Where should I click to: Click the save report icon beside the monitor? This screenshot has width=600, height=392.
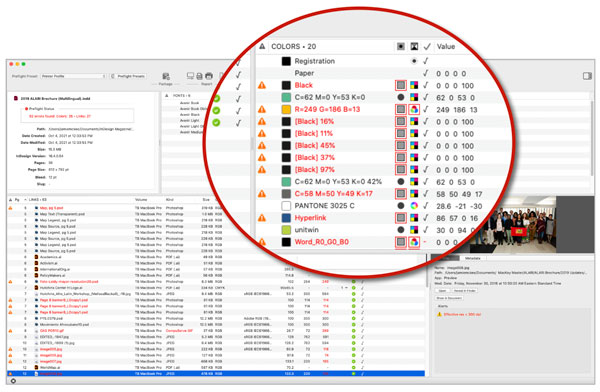coord(199,76)
